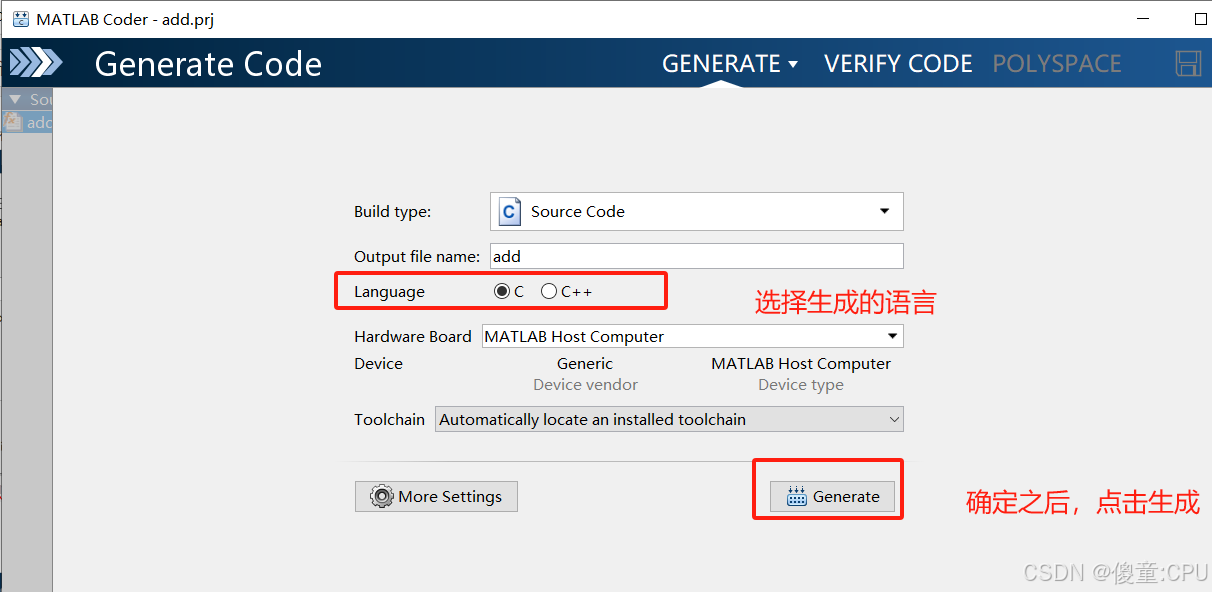Screen dimensions: 1212x592
Task: Open the POLYSPACE step
Action: (x=1057, y=64)
